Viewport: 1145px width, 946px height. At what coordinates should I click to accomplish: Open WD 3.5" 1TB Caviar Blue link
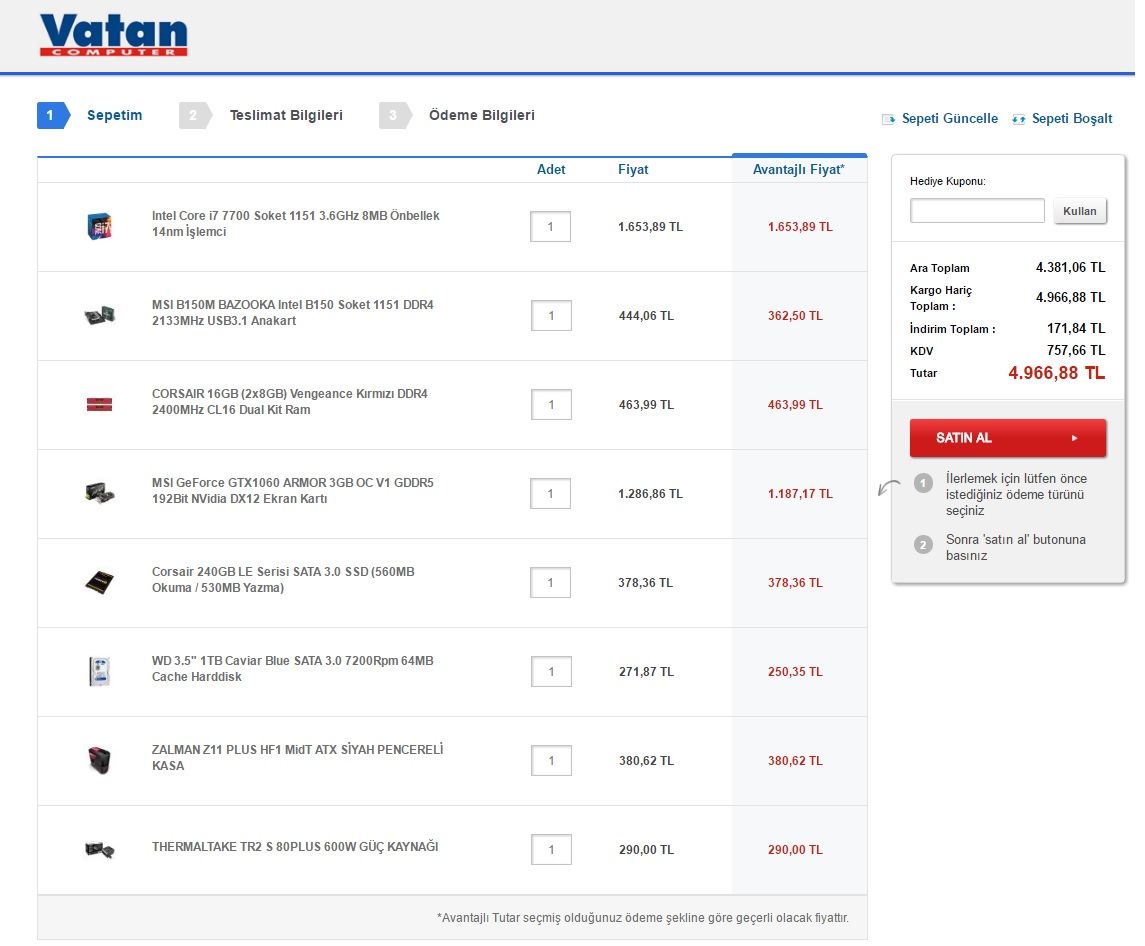tap(293, 668)
